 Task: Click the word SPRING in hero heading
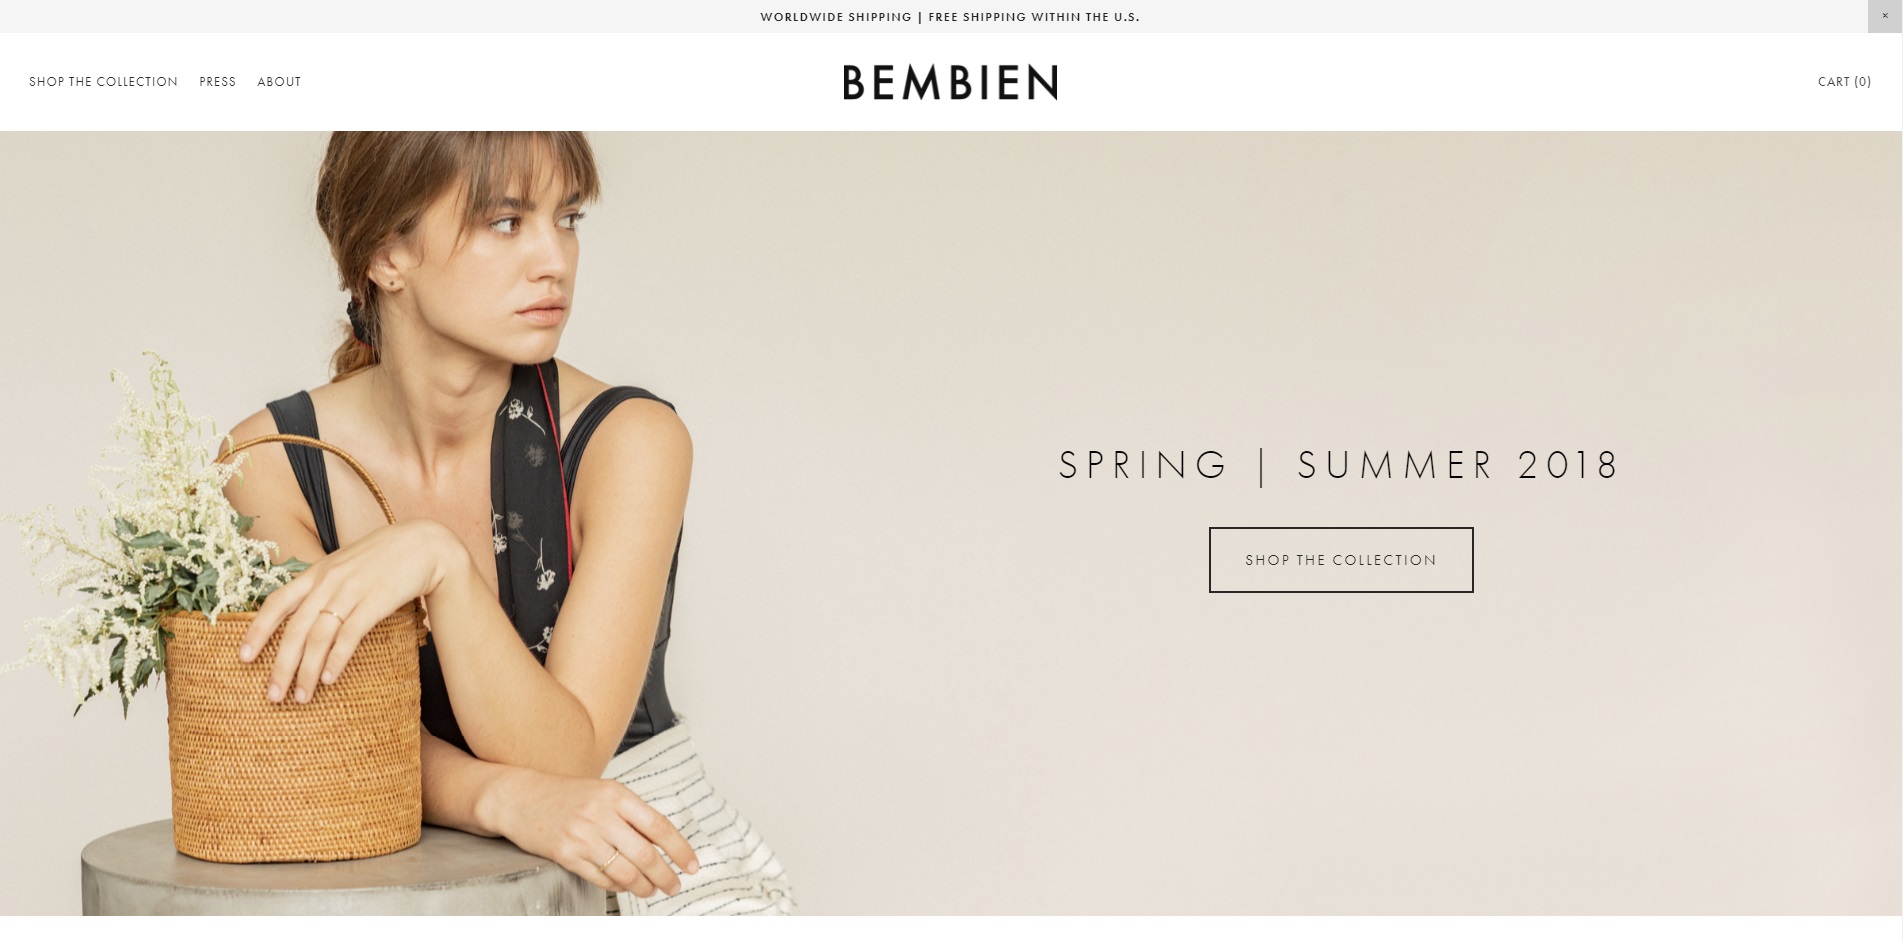pyautogui.click(x=1143, y=465)
